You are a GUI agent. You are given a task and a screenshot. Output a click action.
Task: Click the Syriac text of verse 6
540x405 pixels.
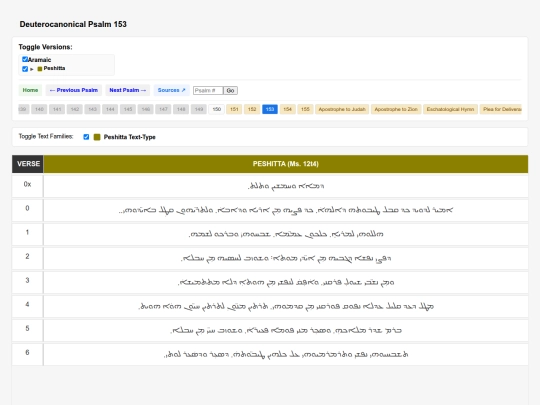pos(285,354)
